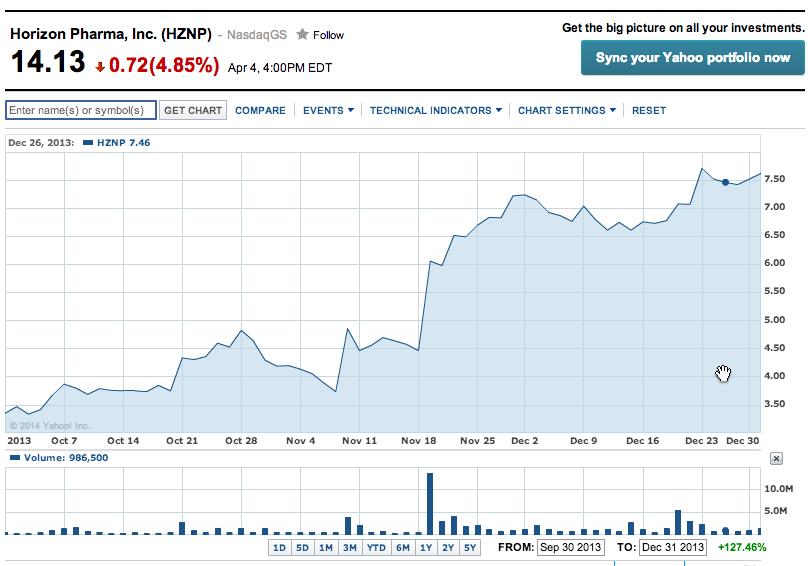
Task: Click the +127.46% performance value
Action: pyautogui.click(x=742, y=547)
